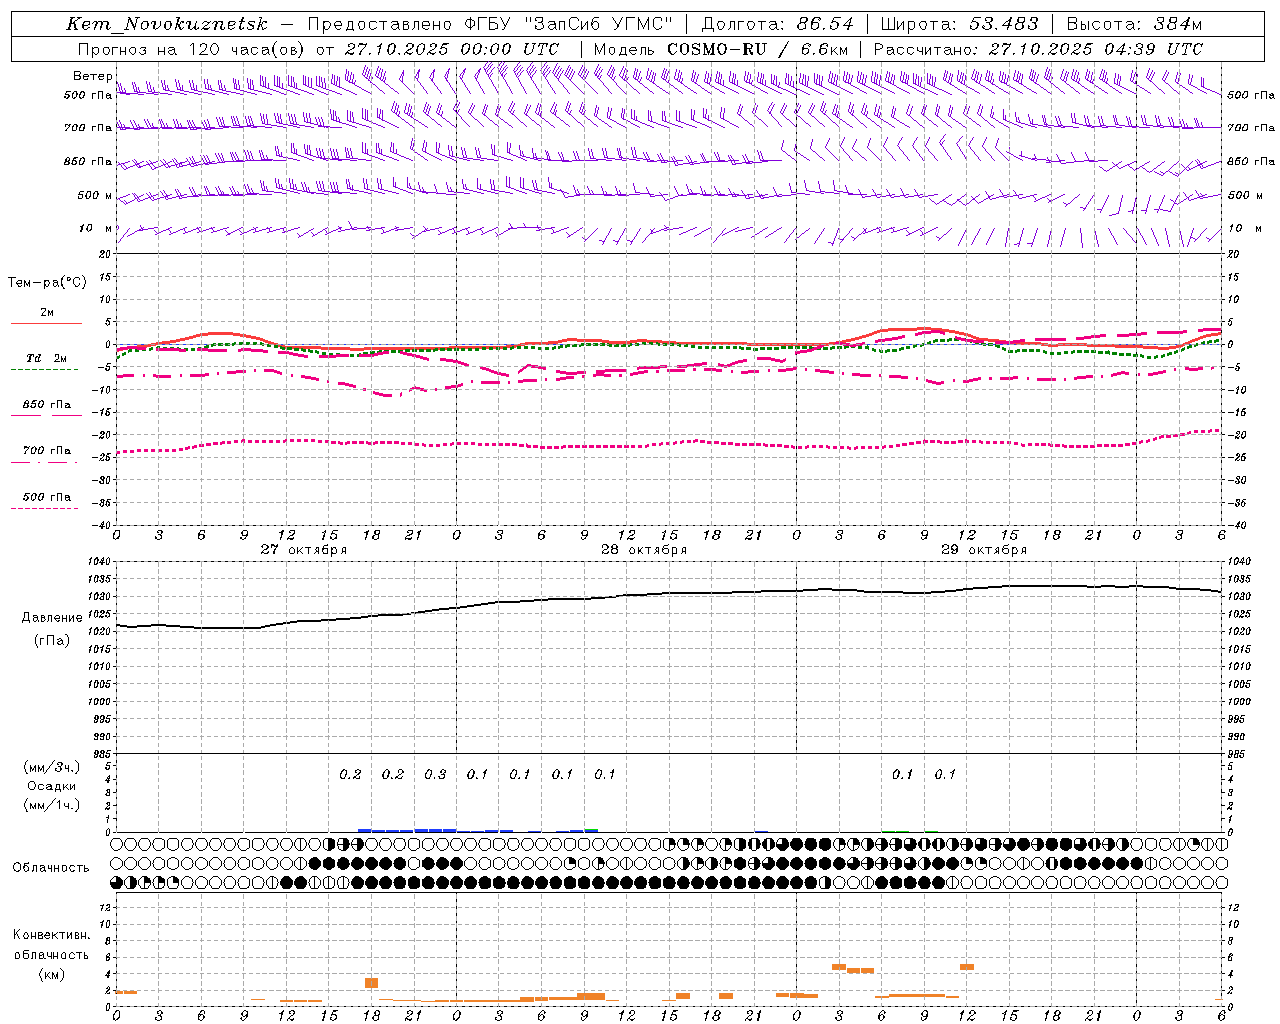The width and height of the screenshot is (1280, 1024).
Task: Click the orange convective bar at 18h 27 October
Action: [x=371, y=983]
